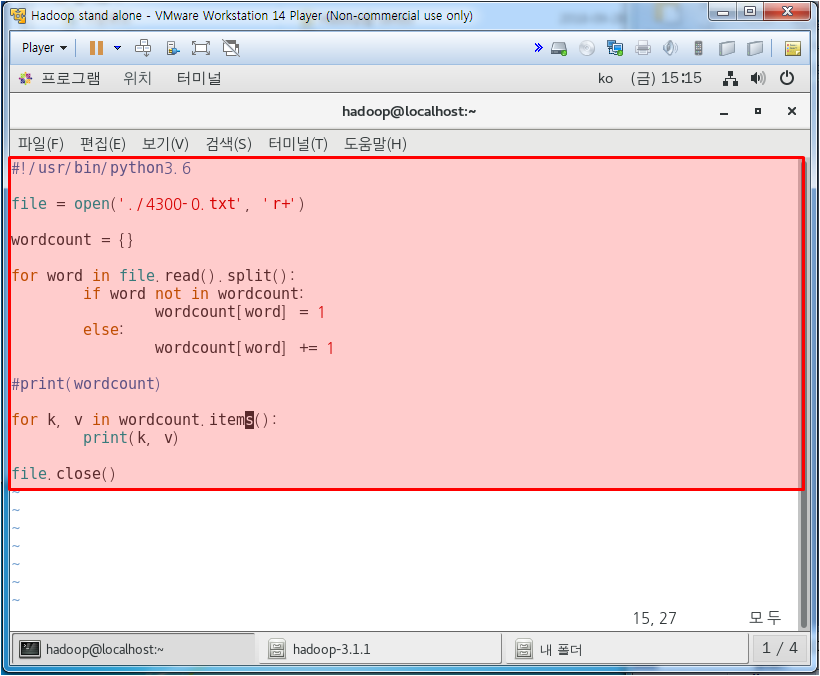Open the 검색(S) menu
Screen dimensions: 820x676
tap(229, 144)
